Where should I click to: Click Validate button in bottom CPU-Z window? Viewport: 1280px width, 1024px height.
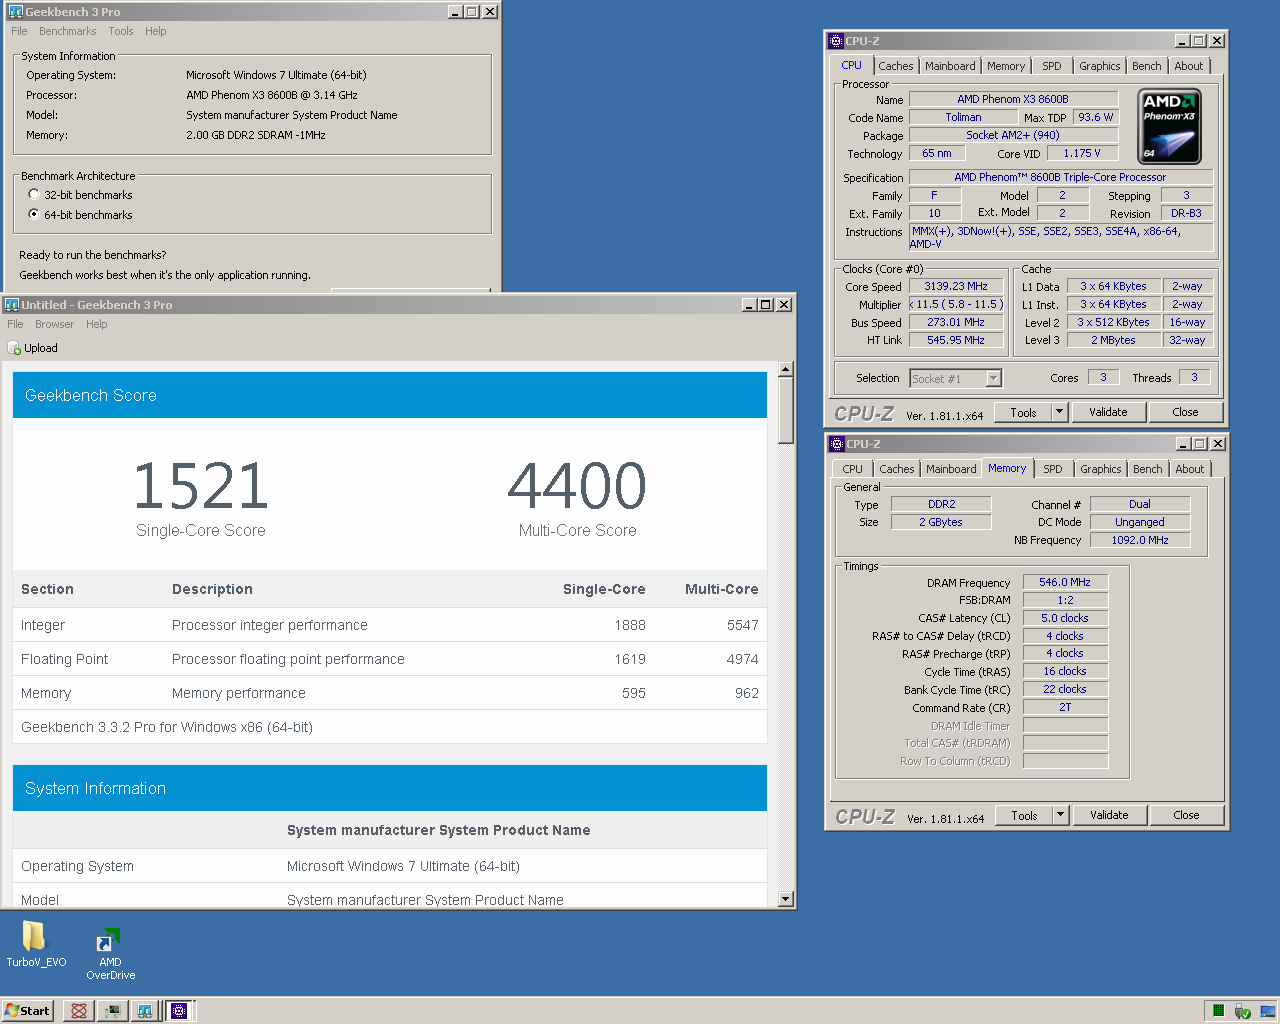coord(1109,815)
